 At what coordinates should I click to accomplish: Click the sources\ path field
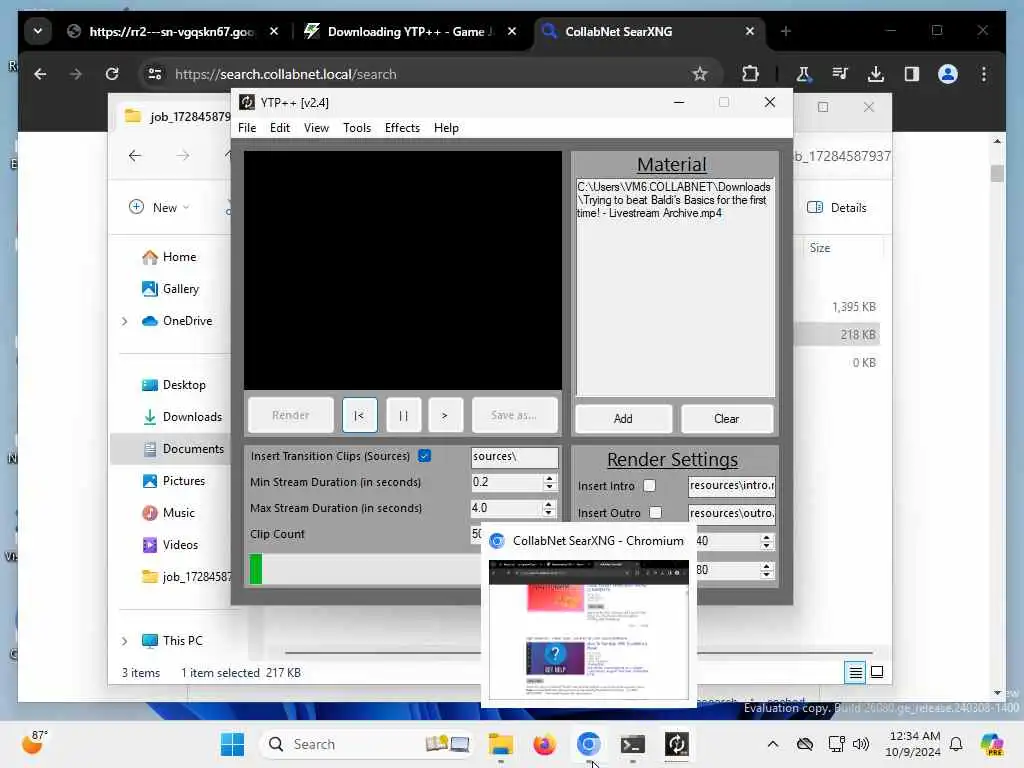pyautogui.click(x=515, y=456)
